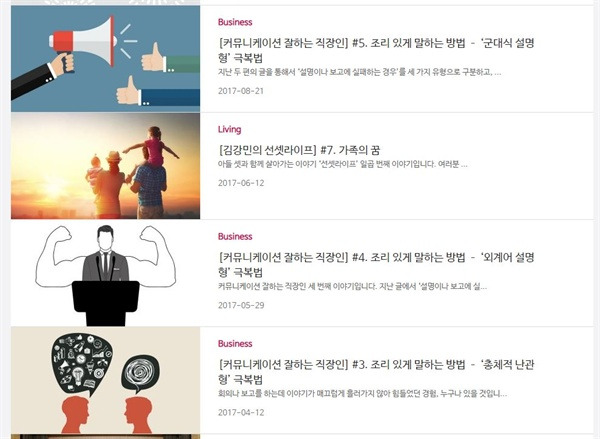Viewport: 600px width, 439px height.
Task: Open [김강민의 선셋라이프] #7. 가족의 꿈 title
Action: tap(299, 150)
